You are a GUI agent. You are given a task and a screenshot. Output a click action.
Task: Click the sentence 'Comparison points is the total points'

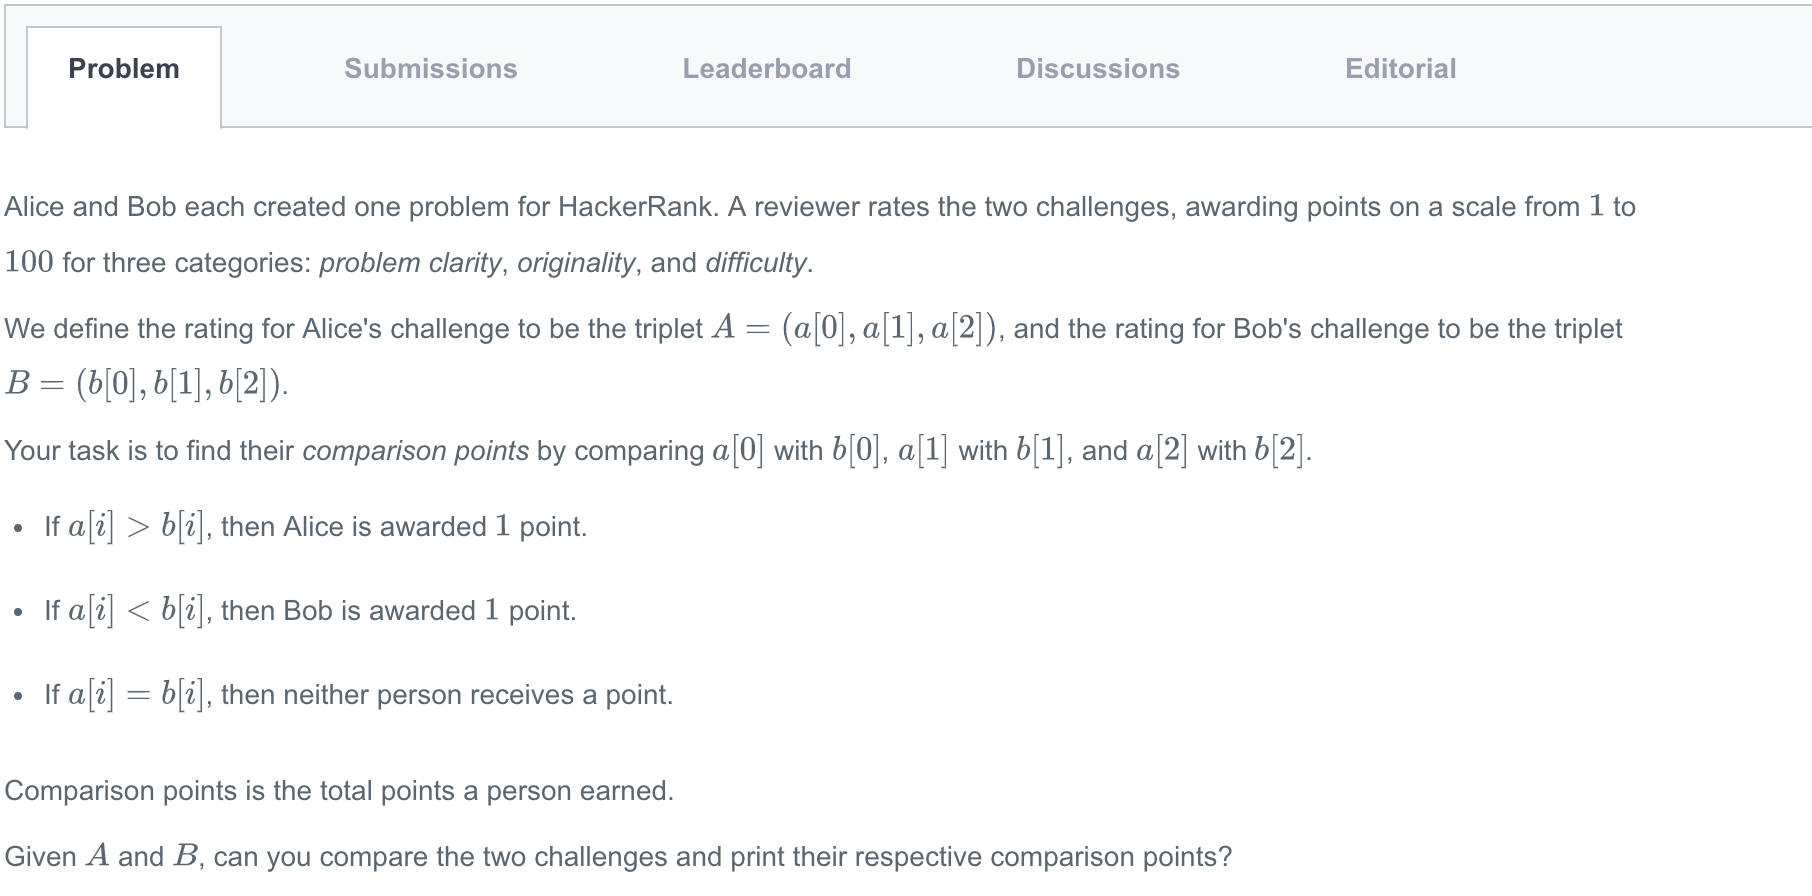pyautogui.click(x=339, y=791)
